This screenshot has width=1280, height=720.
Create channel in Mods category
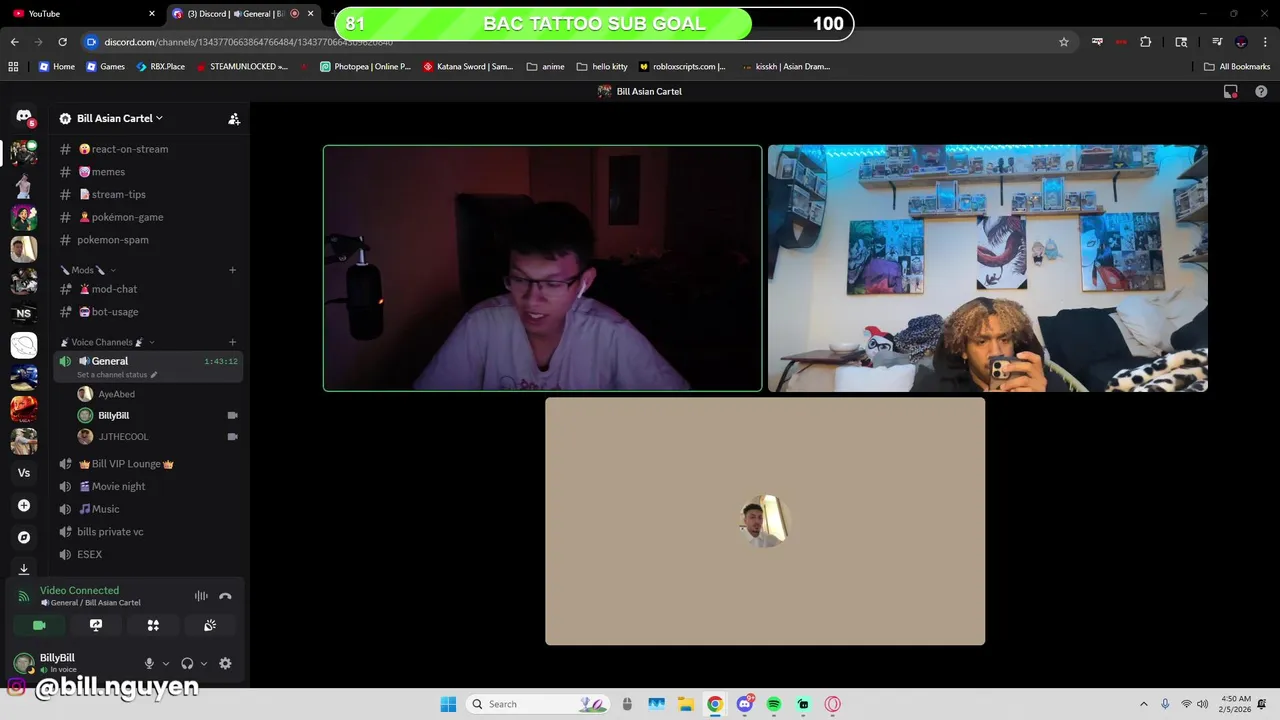[233, 270]
